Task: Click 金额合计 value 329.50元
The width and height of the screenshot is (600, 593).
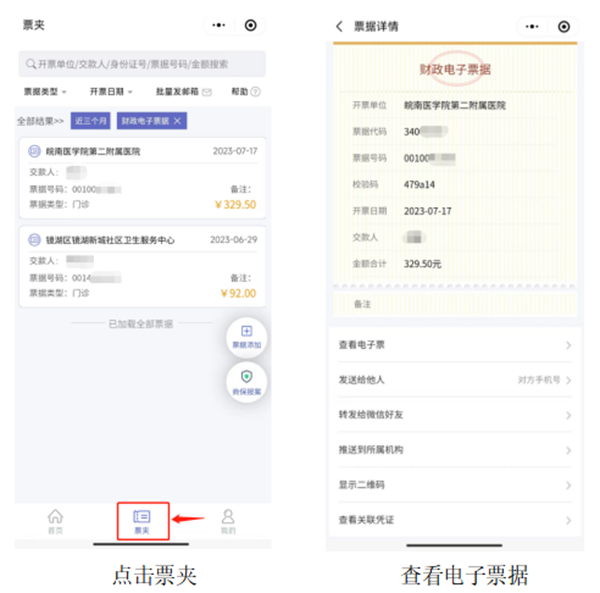Action: (423, 264)
